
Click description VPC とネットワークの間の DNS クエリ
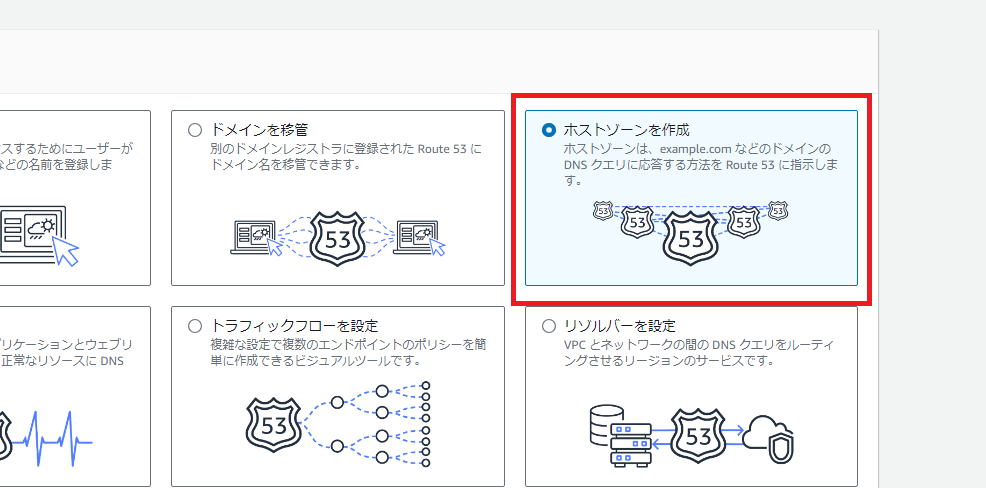point(700,353)
